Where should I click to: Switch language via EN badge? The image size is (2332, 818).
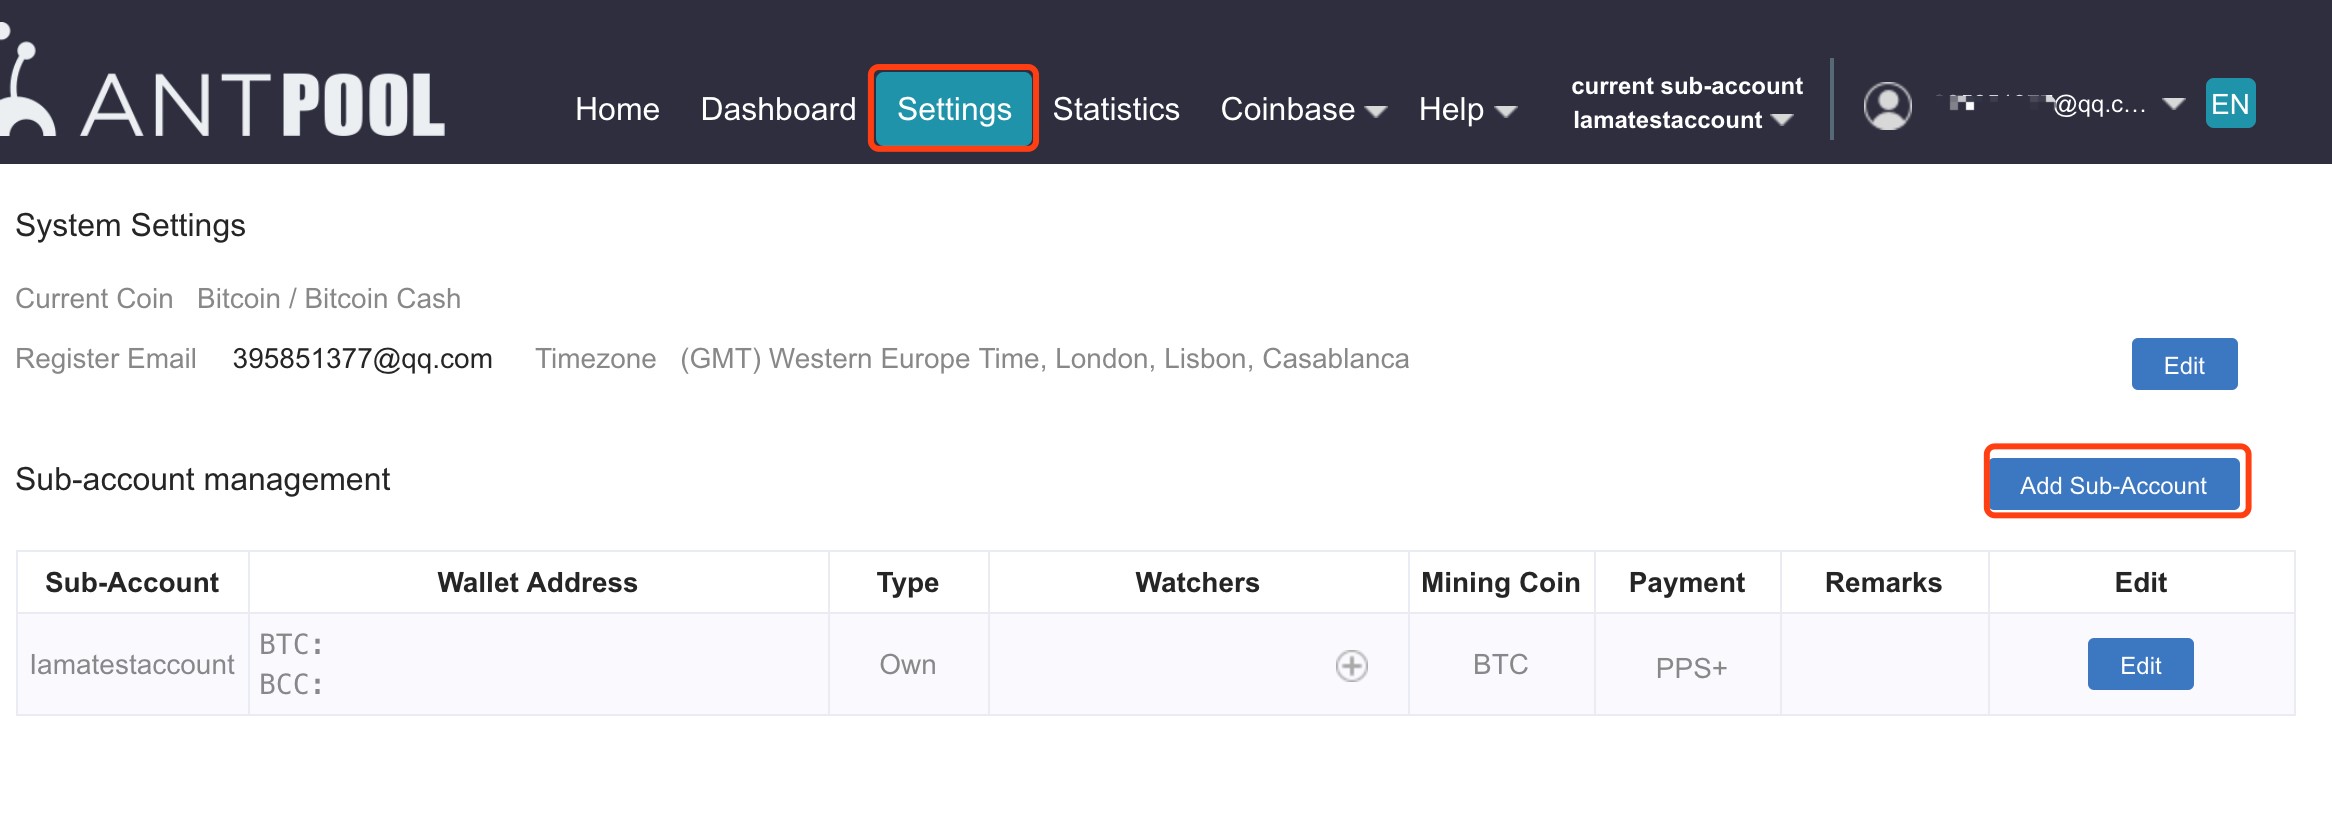[x=2230, y=104]
